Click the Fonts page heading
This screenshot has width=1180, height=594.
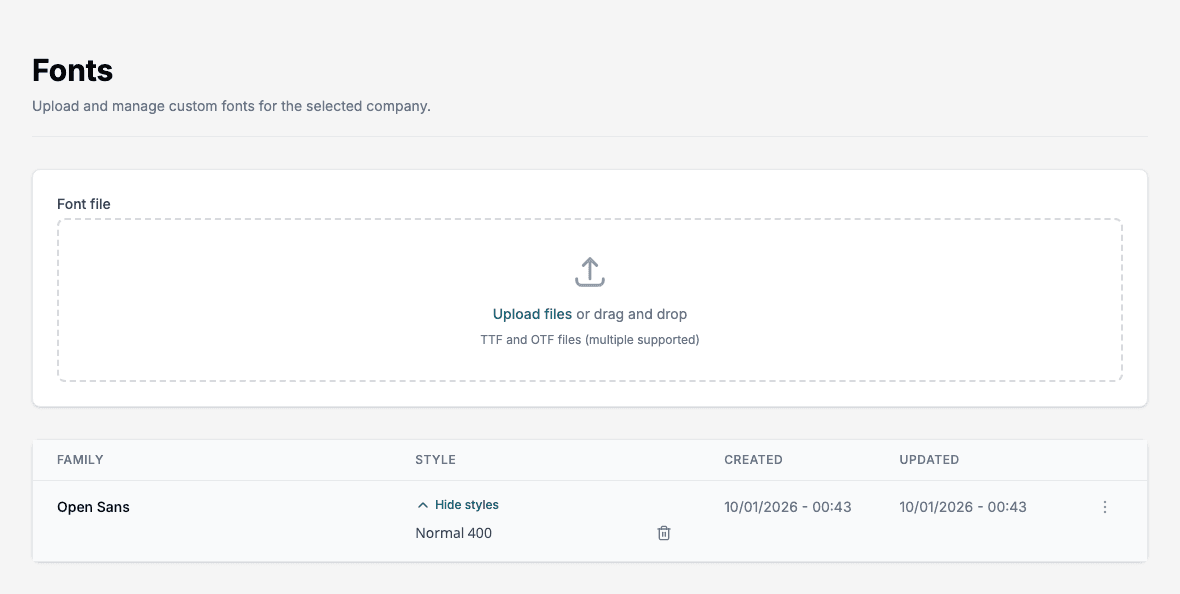(x=73, y=70)
